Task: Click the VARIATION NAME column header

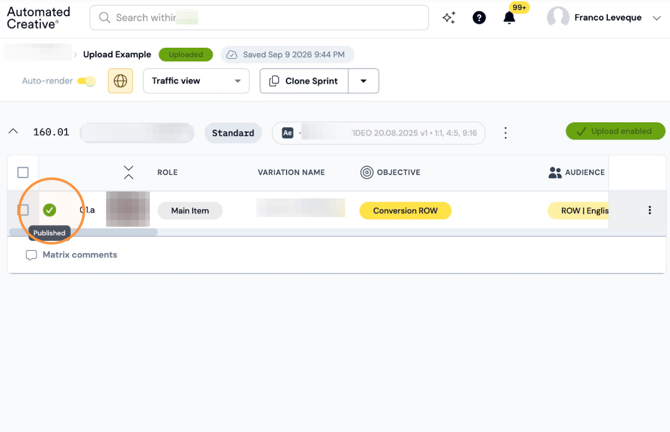Action: tap(291, 172)
